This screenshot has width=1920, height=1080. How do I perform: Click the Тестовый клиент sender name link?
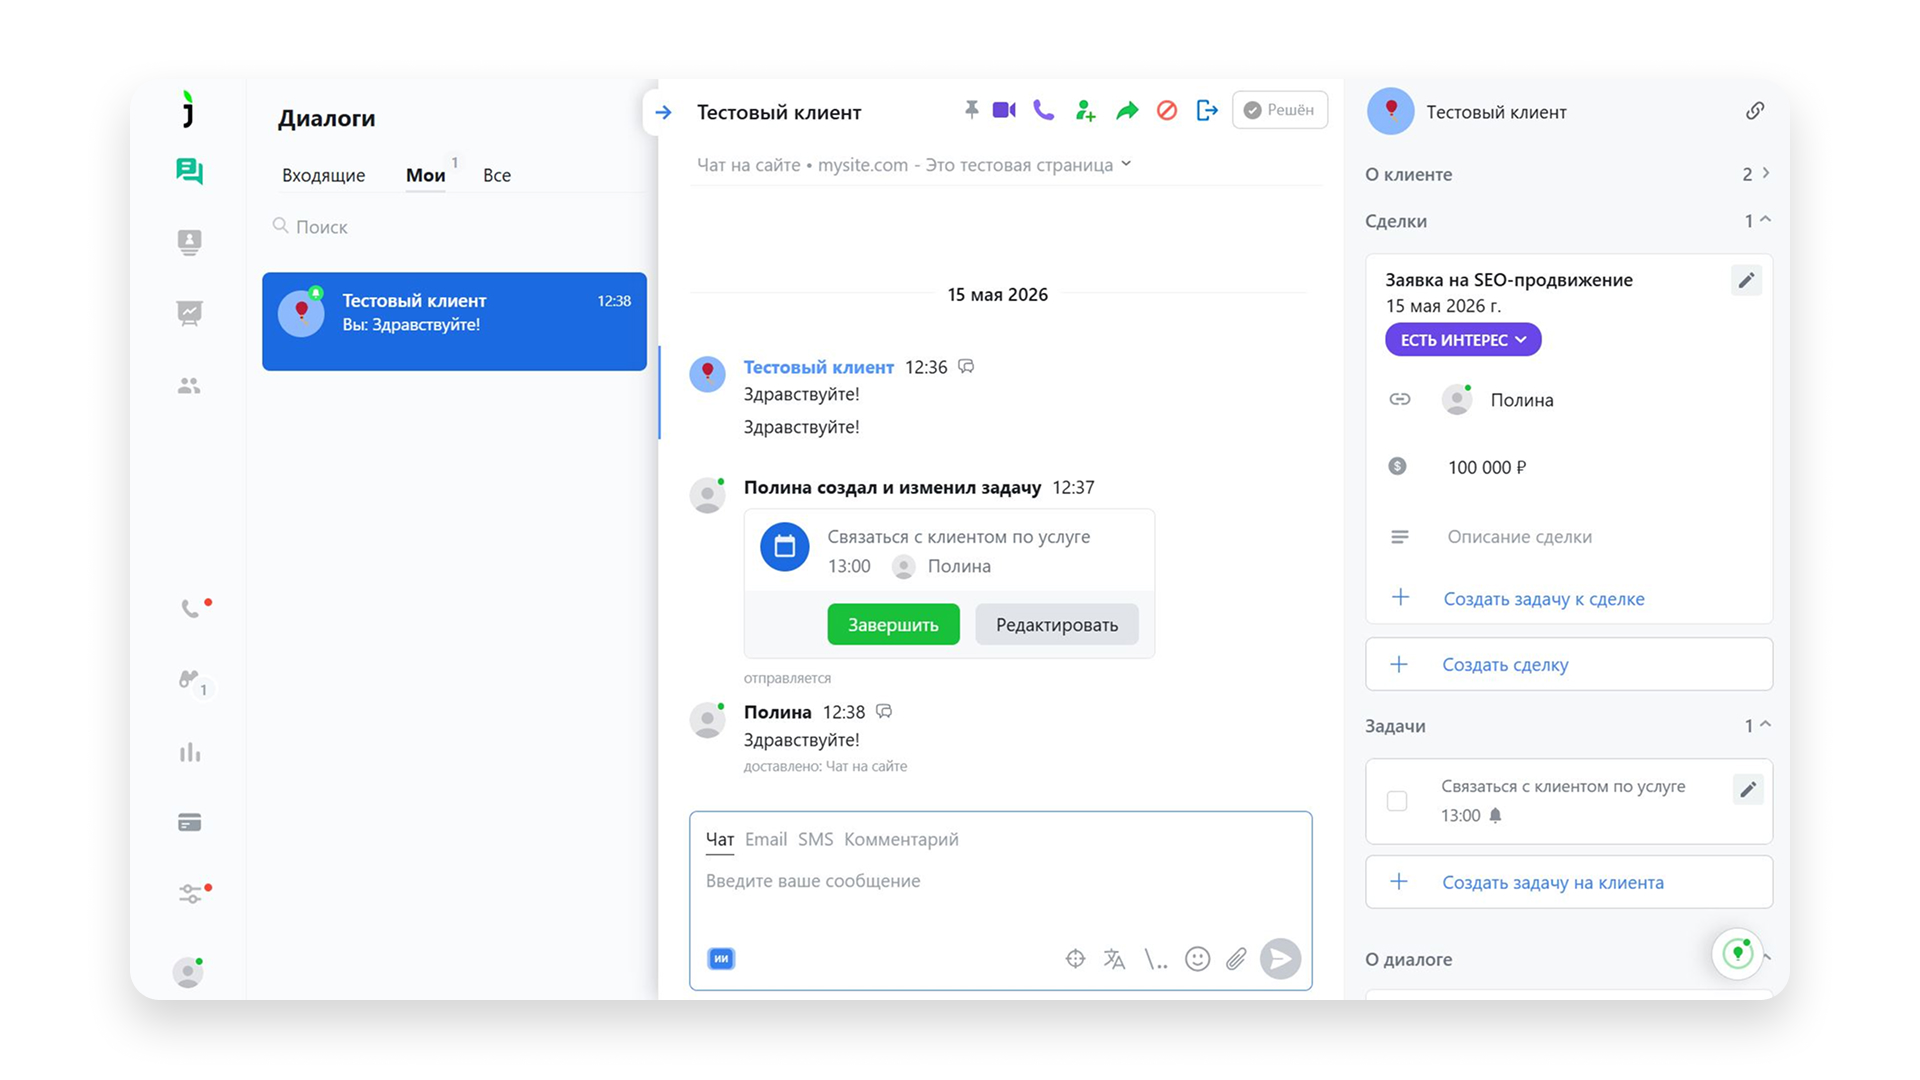pyautogui.click(x=818, y=367)
